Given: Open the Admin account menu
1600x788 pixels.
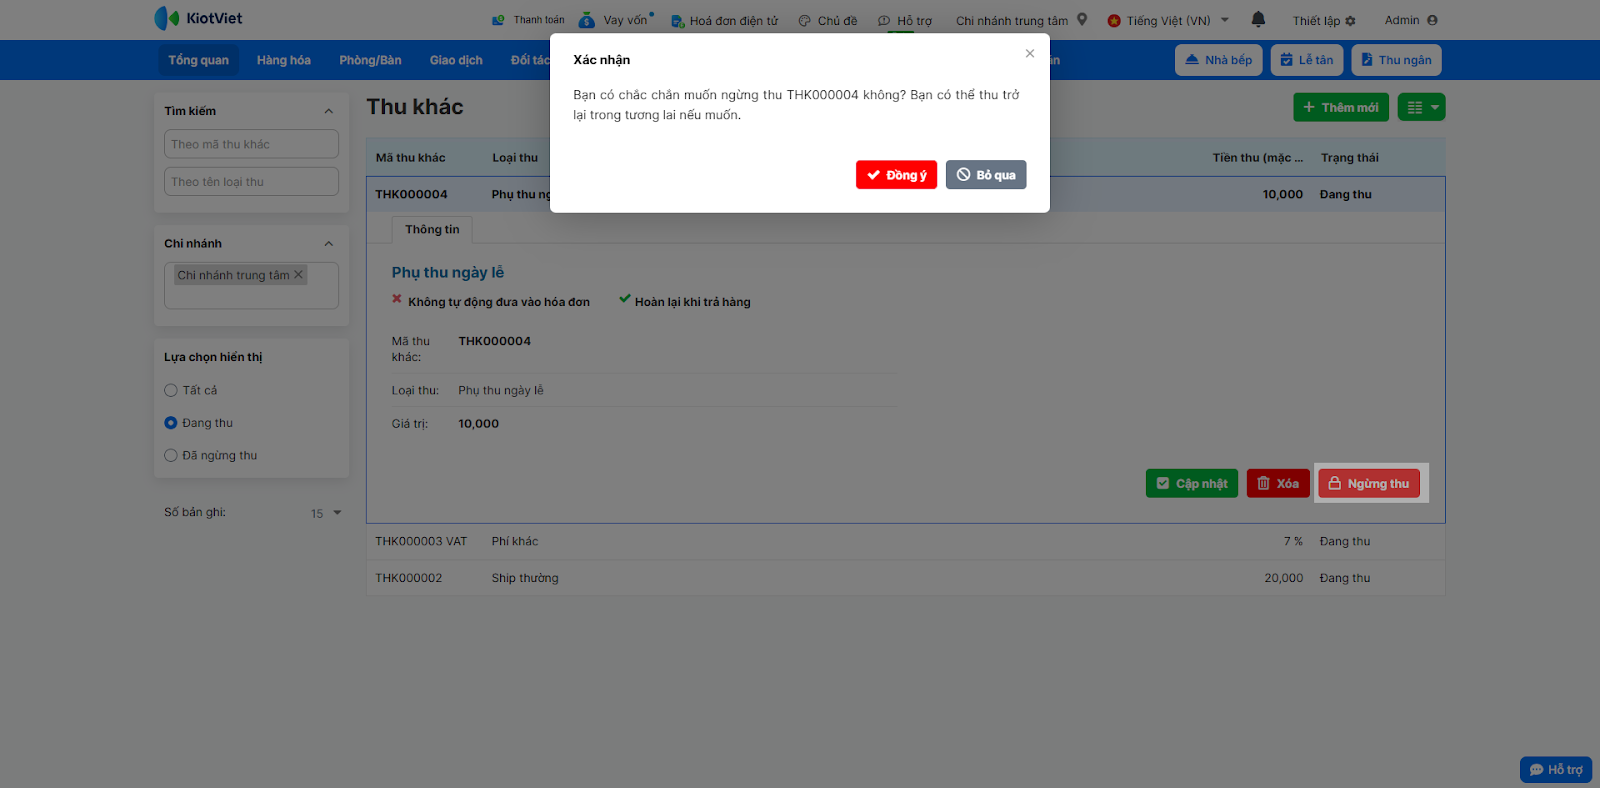Looking at the screenshot, I should 1411,20.
